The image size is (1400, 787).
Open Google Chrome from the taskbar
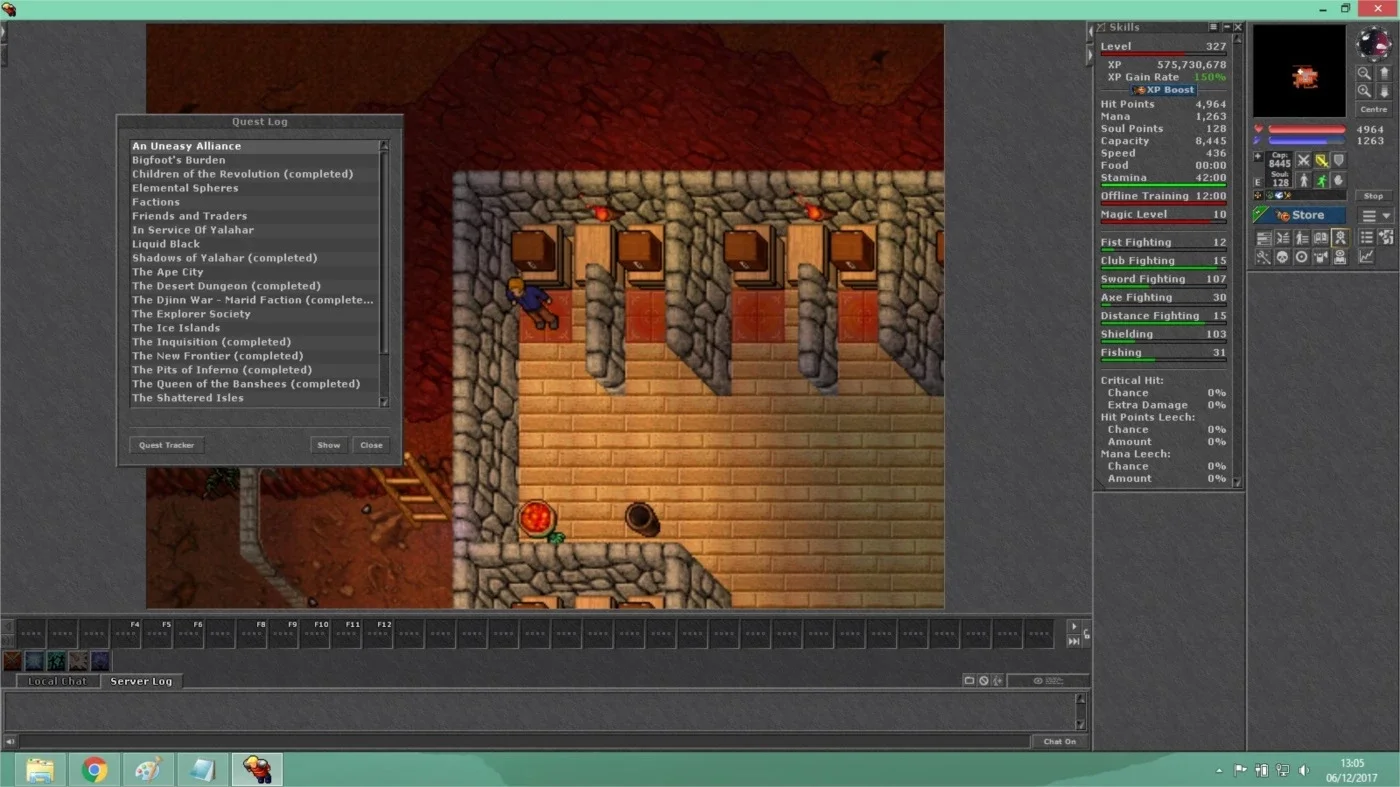[x=95, y=769]
